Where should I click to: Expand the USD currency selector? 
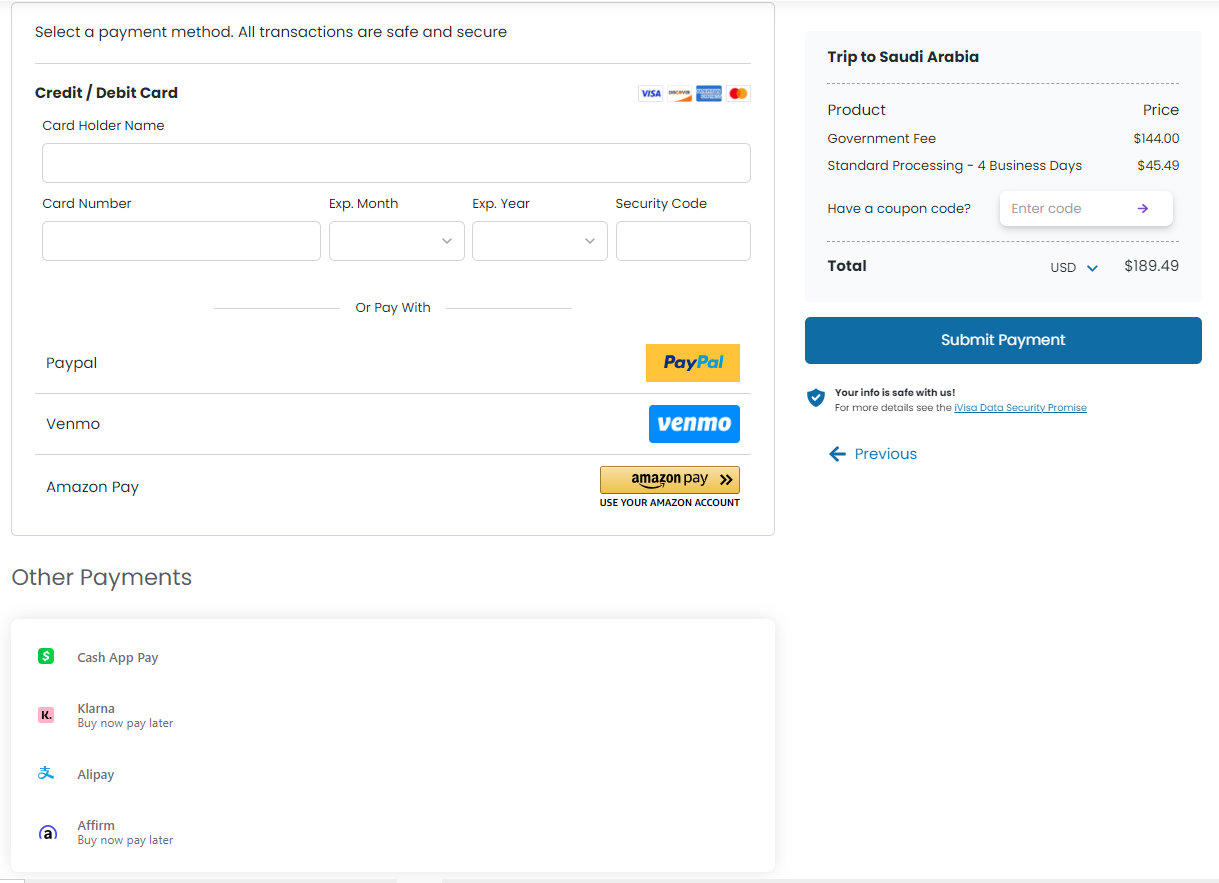1074,268
